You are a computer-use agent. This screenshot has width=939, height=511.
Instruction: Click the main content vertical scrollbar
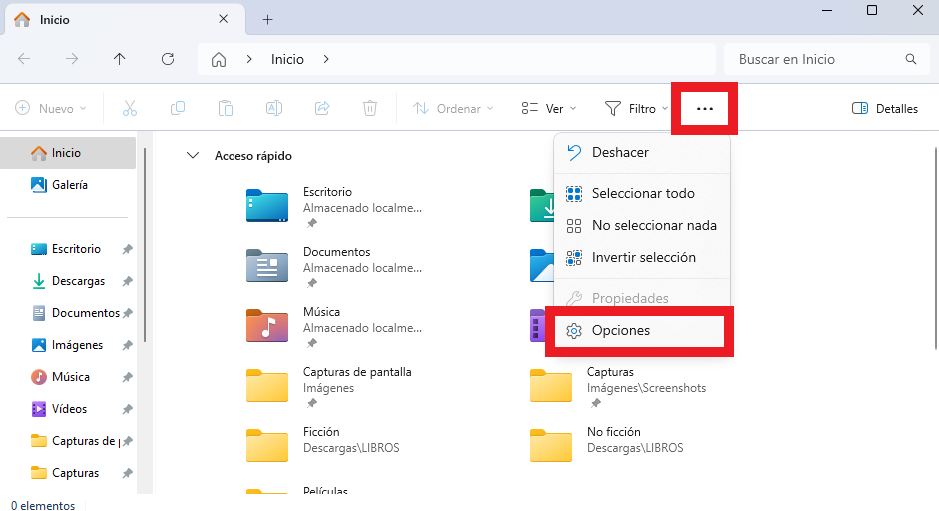pyautogui.click(x=935, y=247)
